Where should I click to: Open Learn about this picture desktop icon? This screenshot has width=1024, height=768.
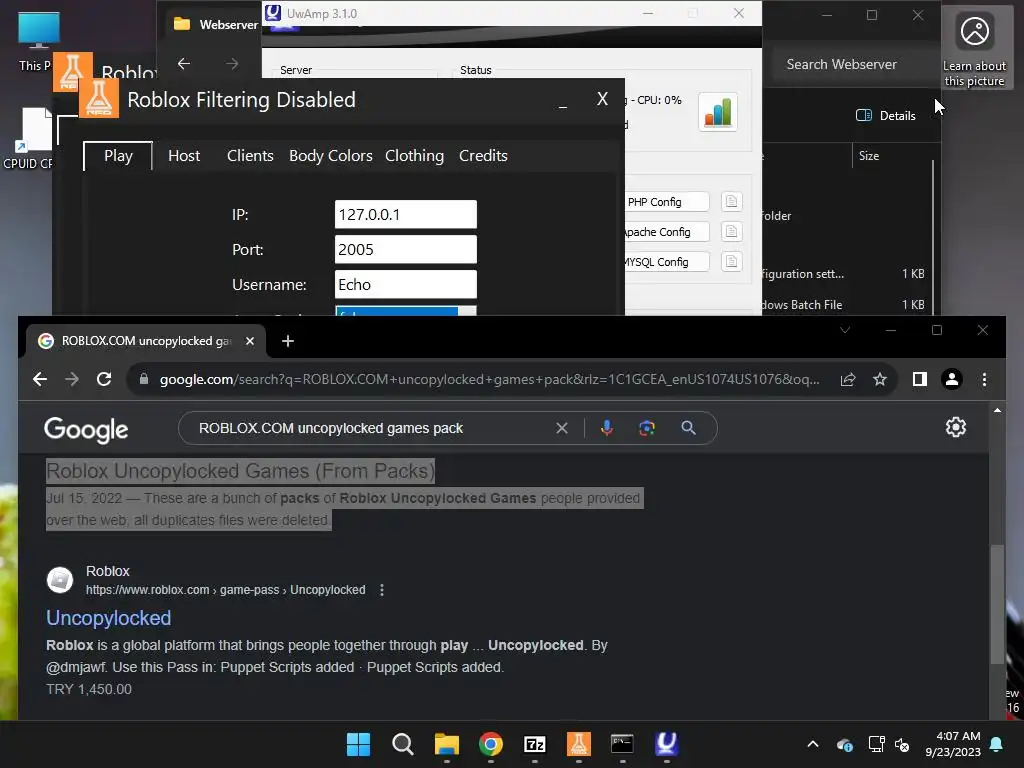tap(974, 48)
